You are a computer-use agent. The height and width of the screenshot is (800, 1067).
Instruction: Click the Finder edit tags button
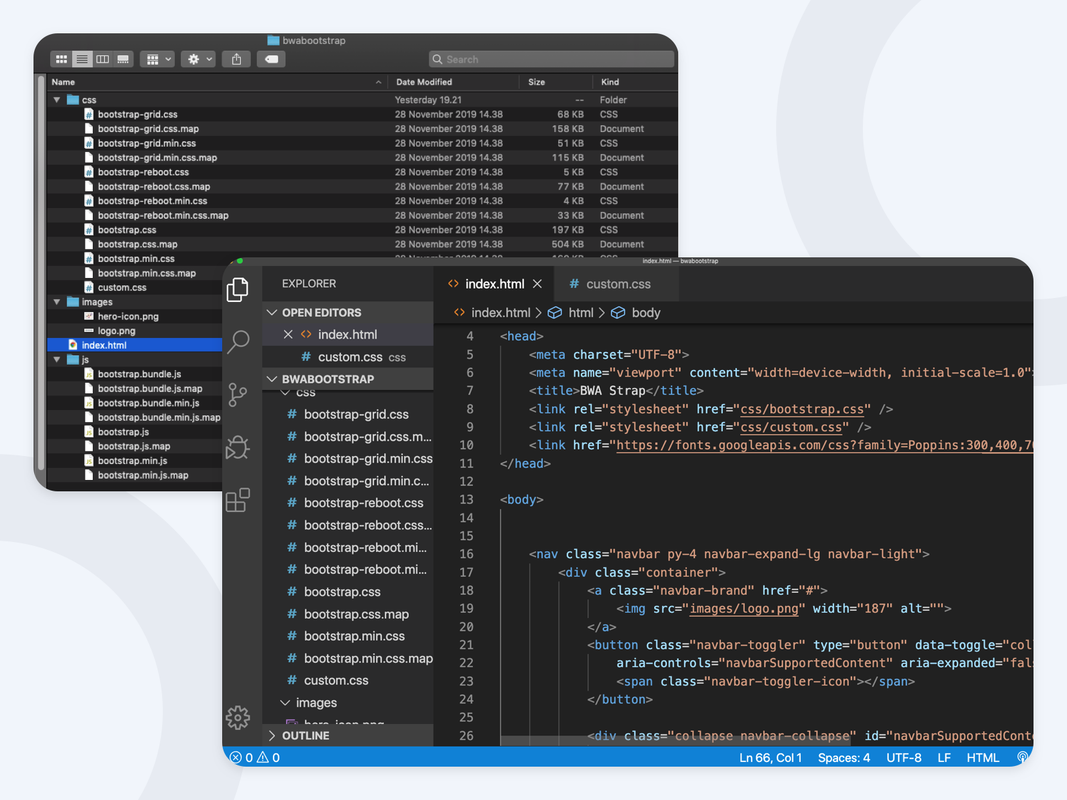coord(271,59)
